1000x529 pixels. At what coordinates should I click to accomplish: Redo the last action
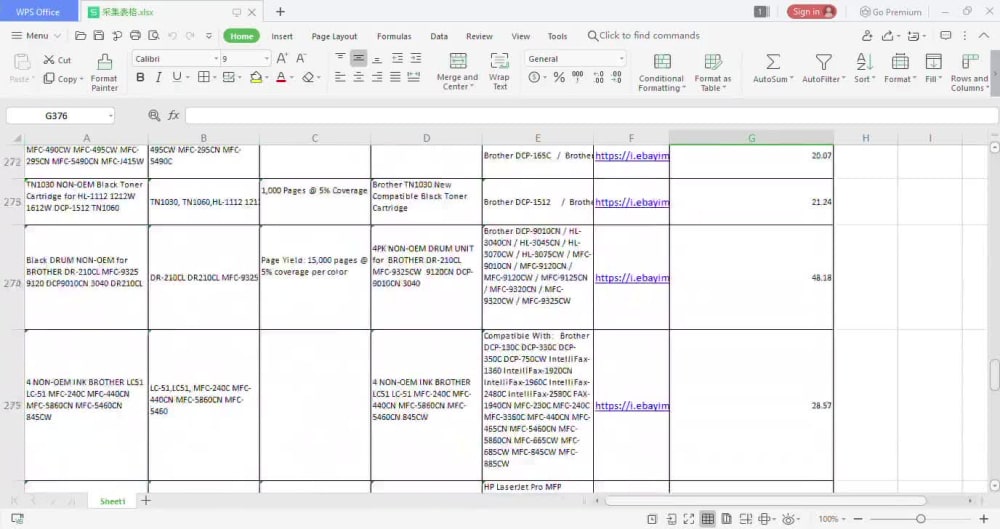tap(190, 36)
